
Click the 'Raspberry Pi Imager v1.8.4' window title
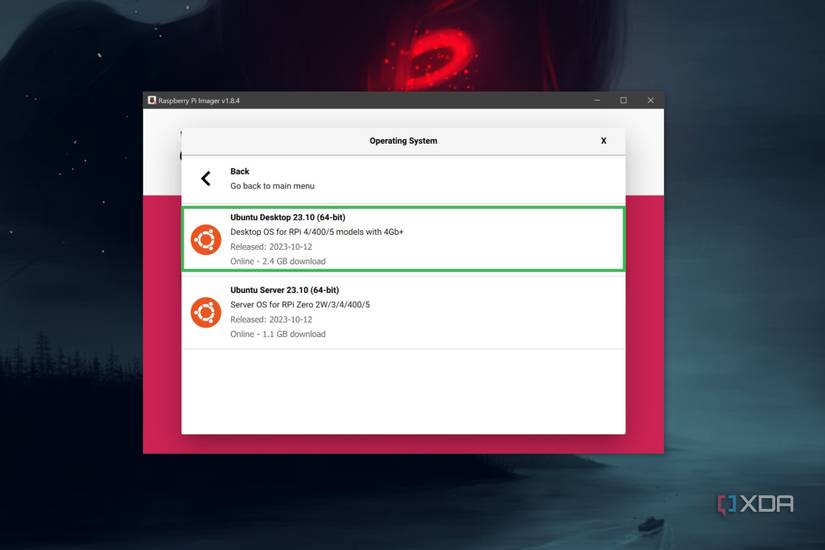pyautogui.click(x=199, y=101)
